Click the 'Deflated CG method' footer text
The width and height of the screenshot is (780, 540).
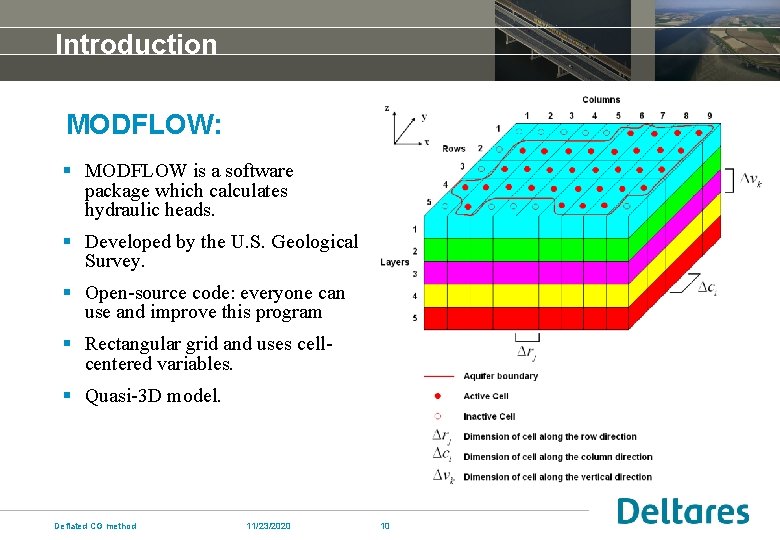pyautogui.click(x=95, y=526)
